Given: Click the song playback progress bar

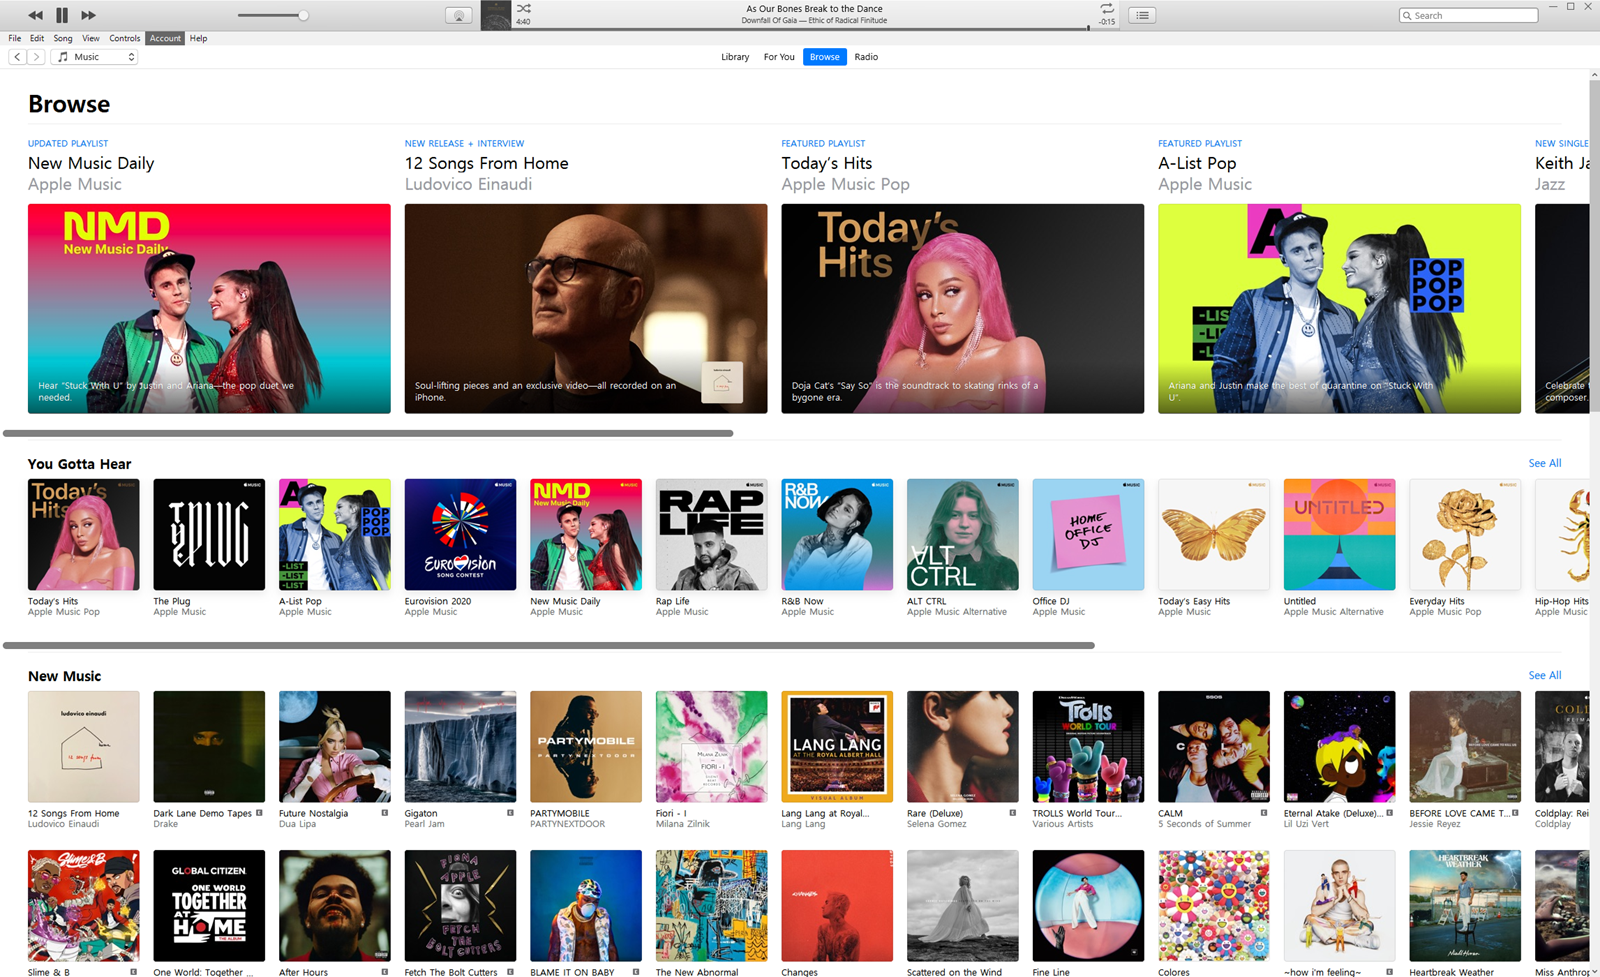Looking at the screenshot, I should (x=800, y=28).
